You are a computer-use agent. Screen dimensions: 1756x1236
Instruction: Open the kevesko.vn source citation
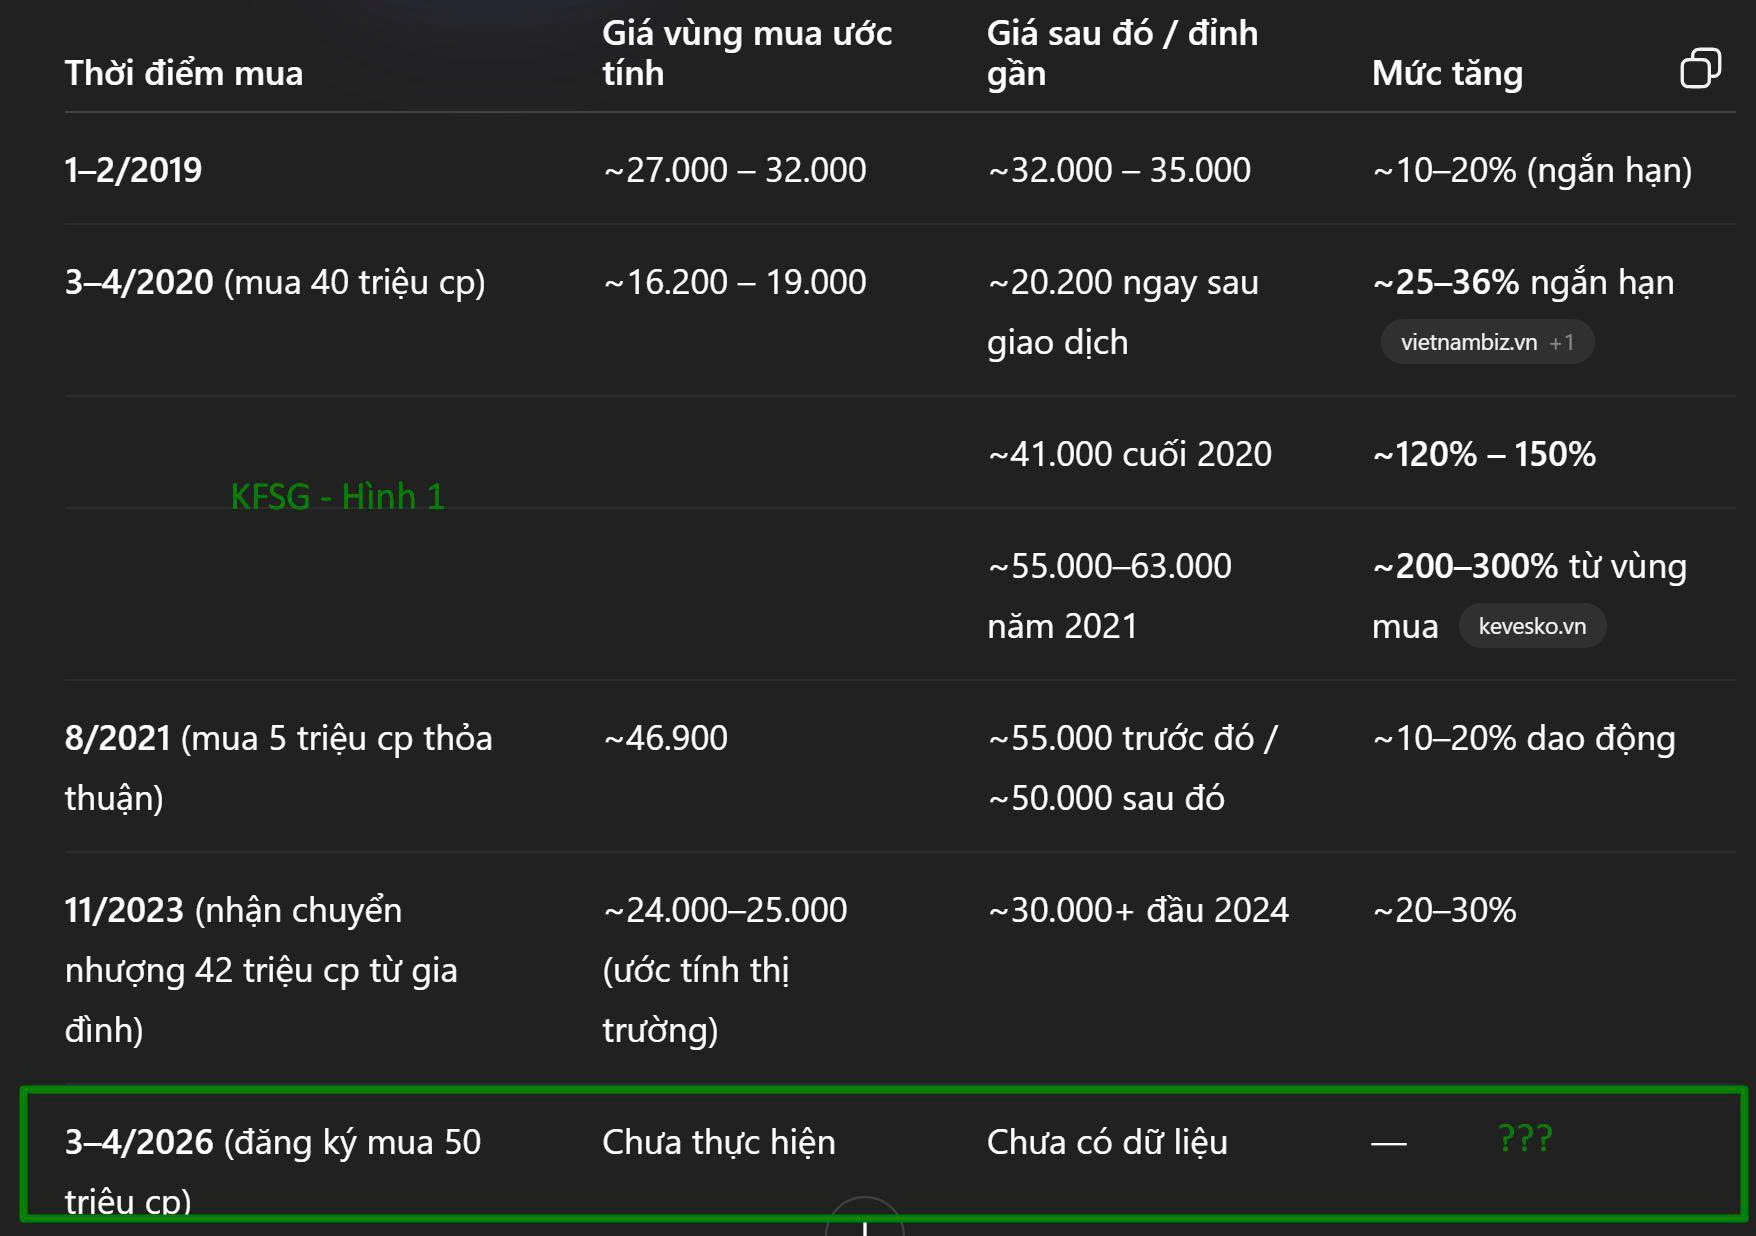pos(1531,626)
